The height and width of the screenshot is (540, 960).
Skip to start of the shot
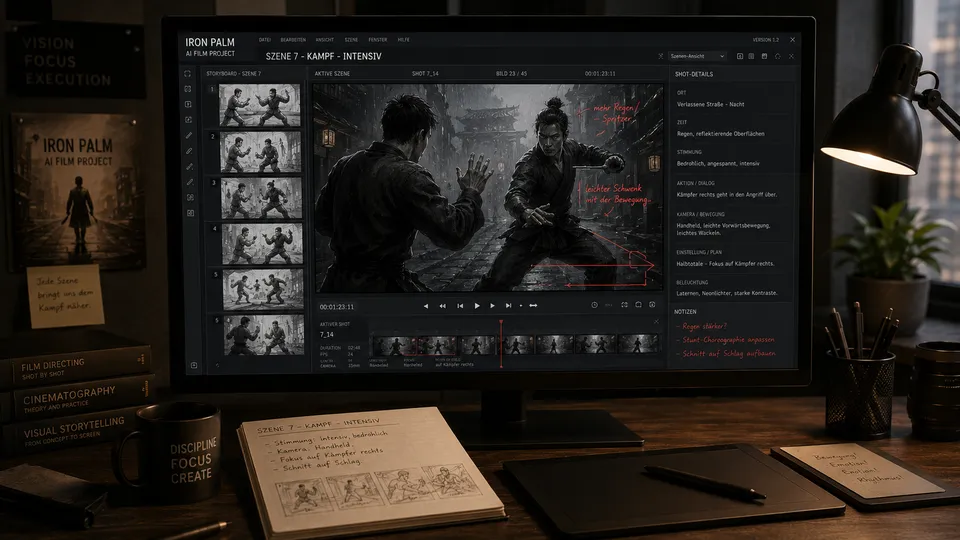(460, 306)
